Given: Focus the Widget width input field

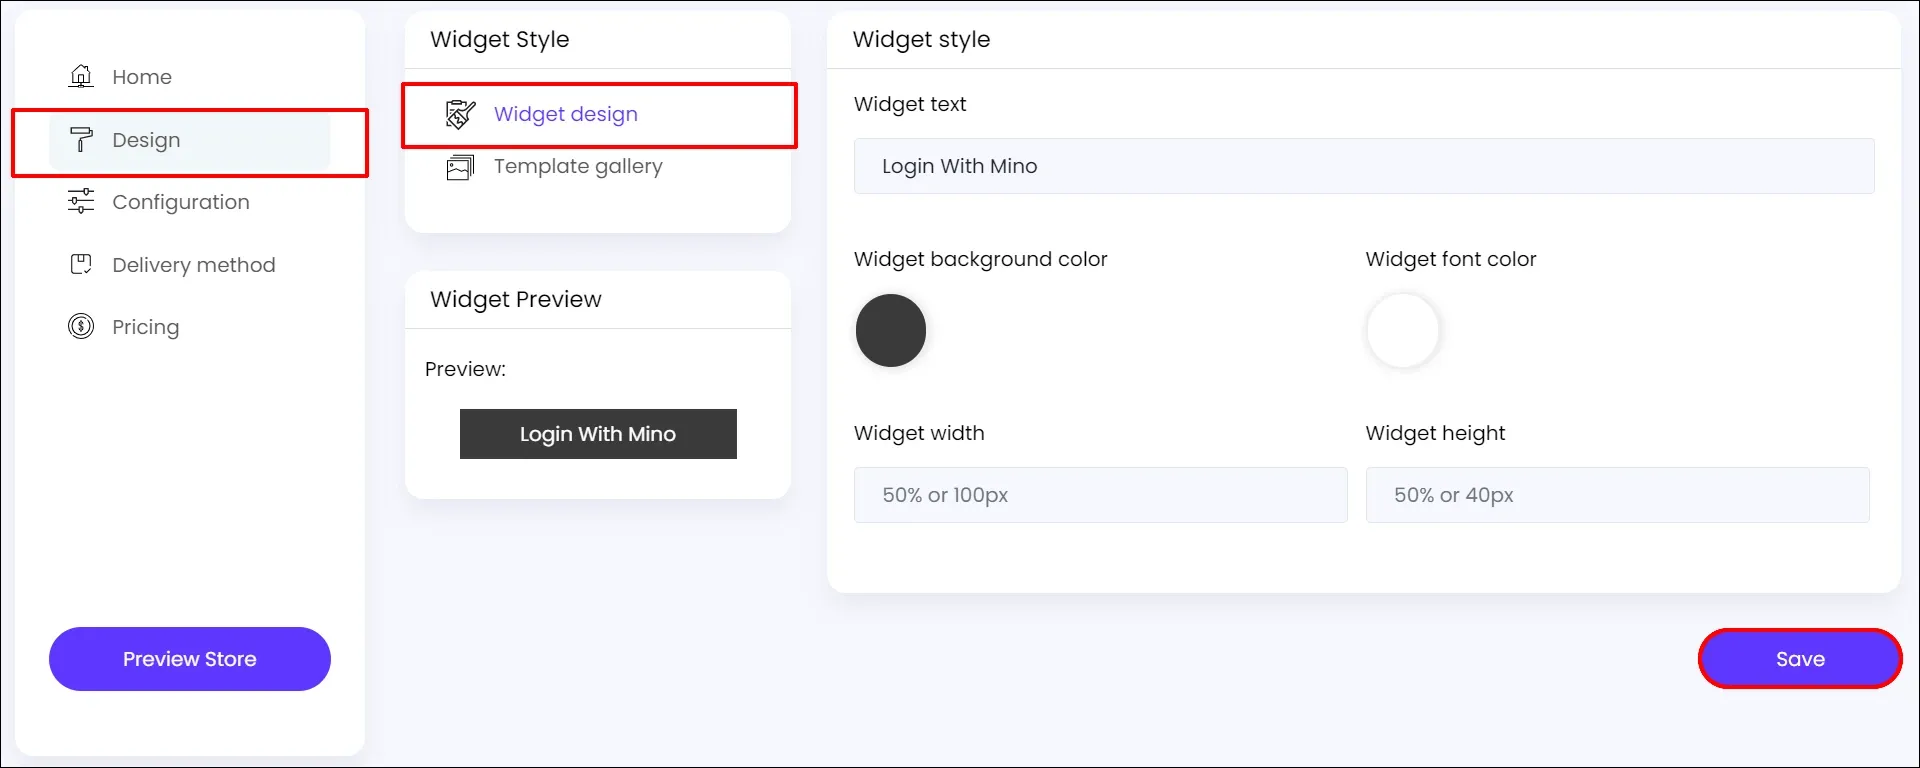Looking at the screenshot, I should coord(1101,495).
